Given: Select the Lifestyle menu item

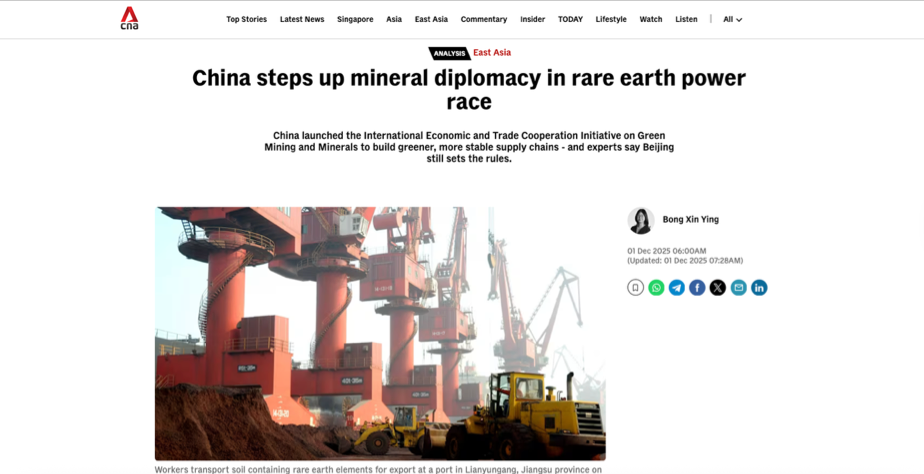Looking at the screenshot, I should tap(610, 19).
